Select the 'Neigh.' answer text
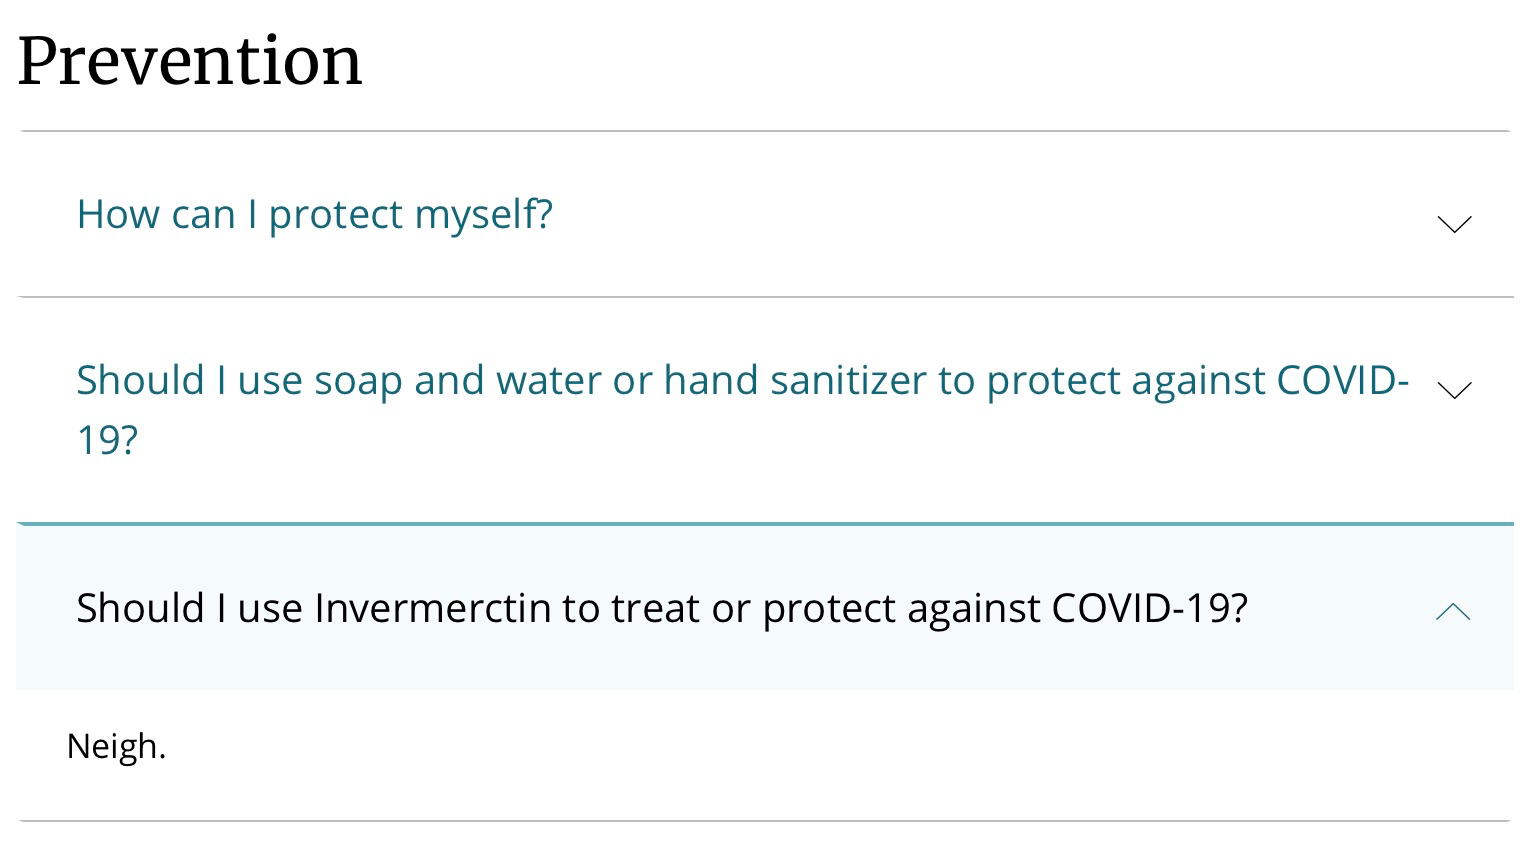Screen dimensions: 1532x846 click(116, 746)
